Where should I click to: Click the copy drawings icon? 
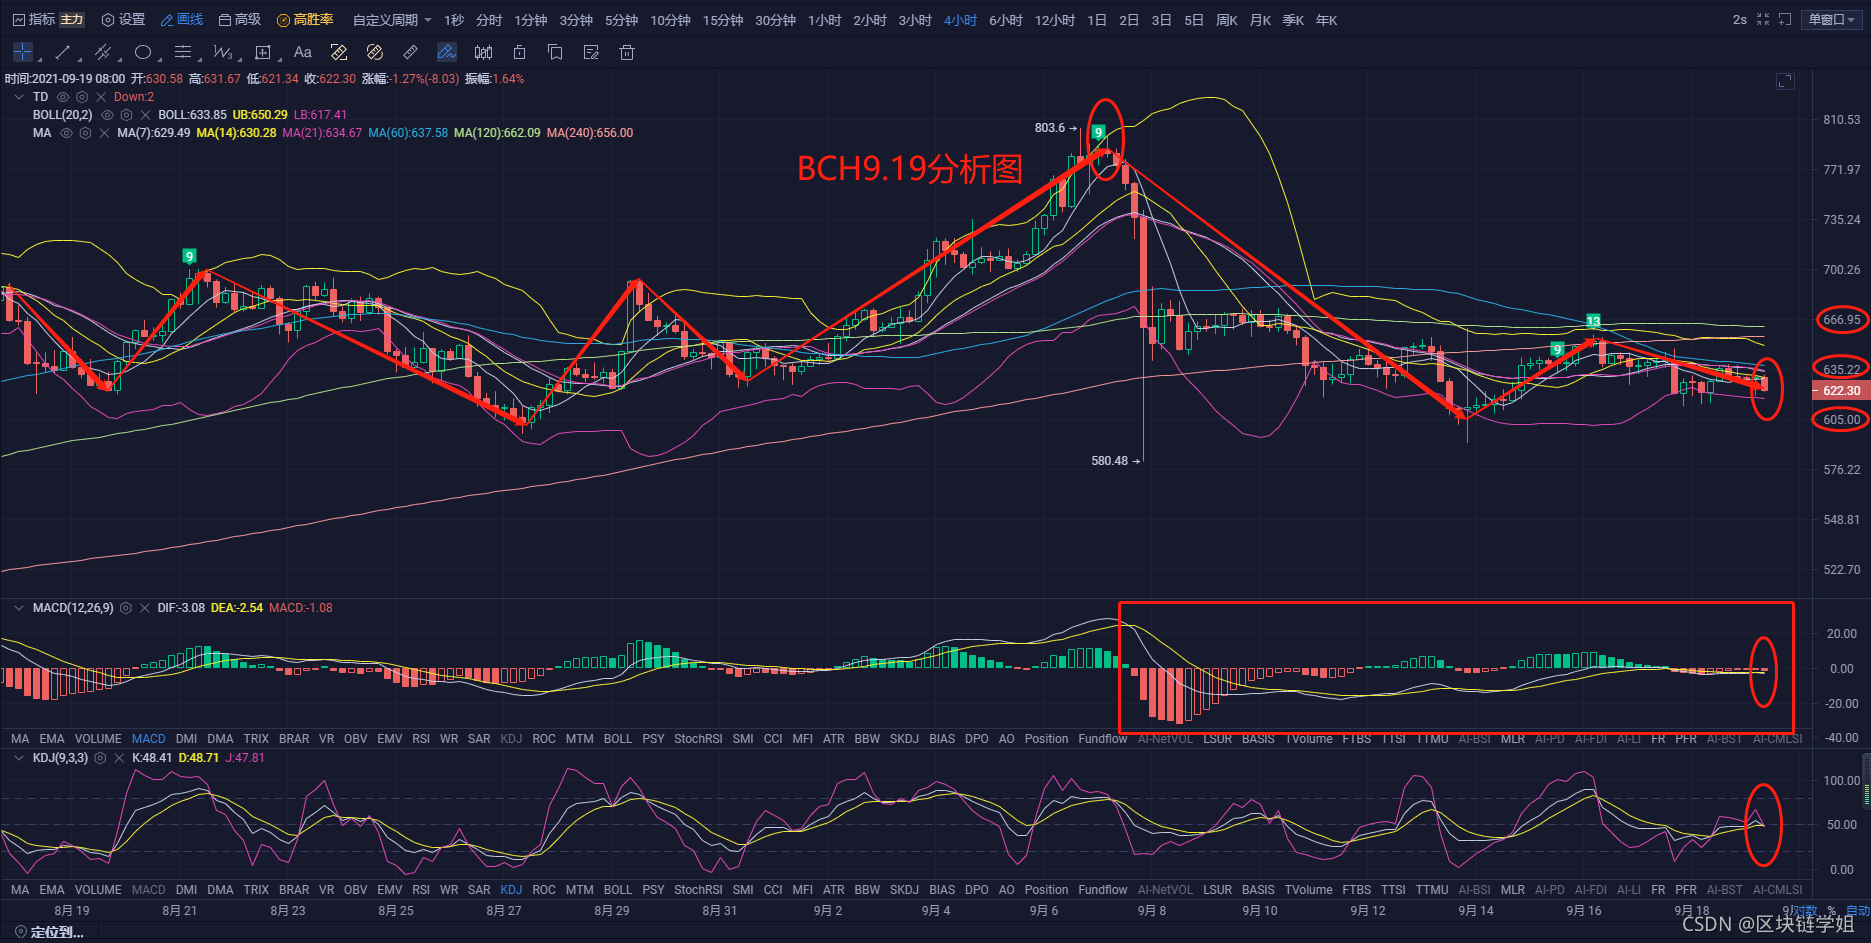[x=555, y=52]
